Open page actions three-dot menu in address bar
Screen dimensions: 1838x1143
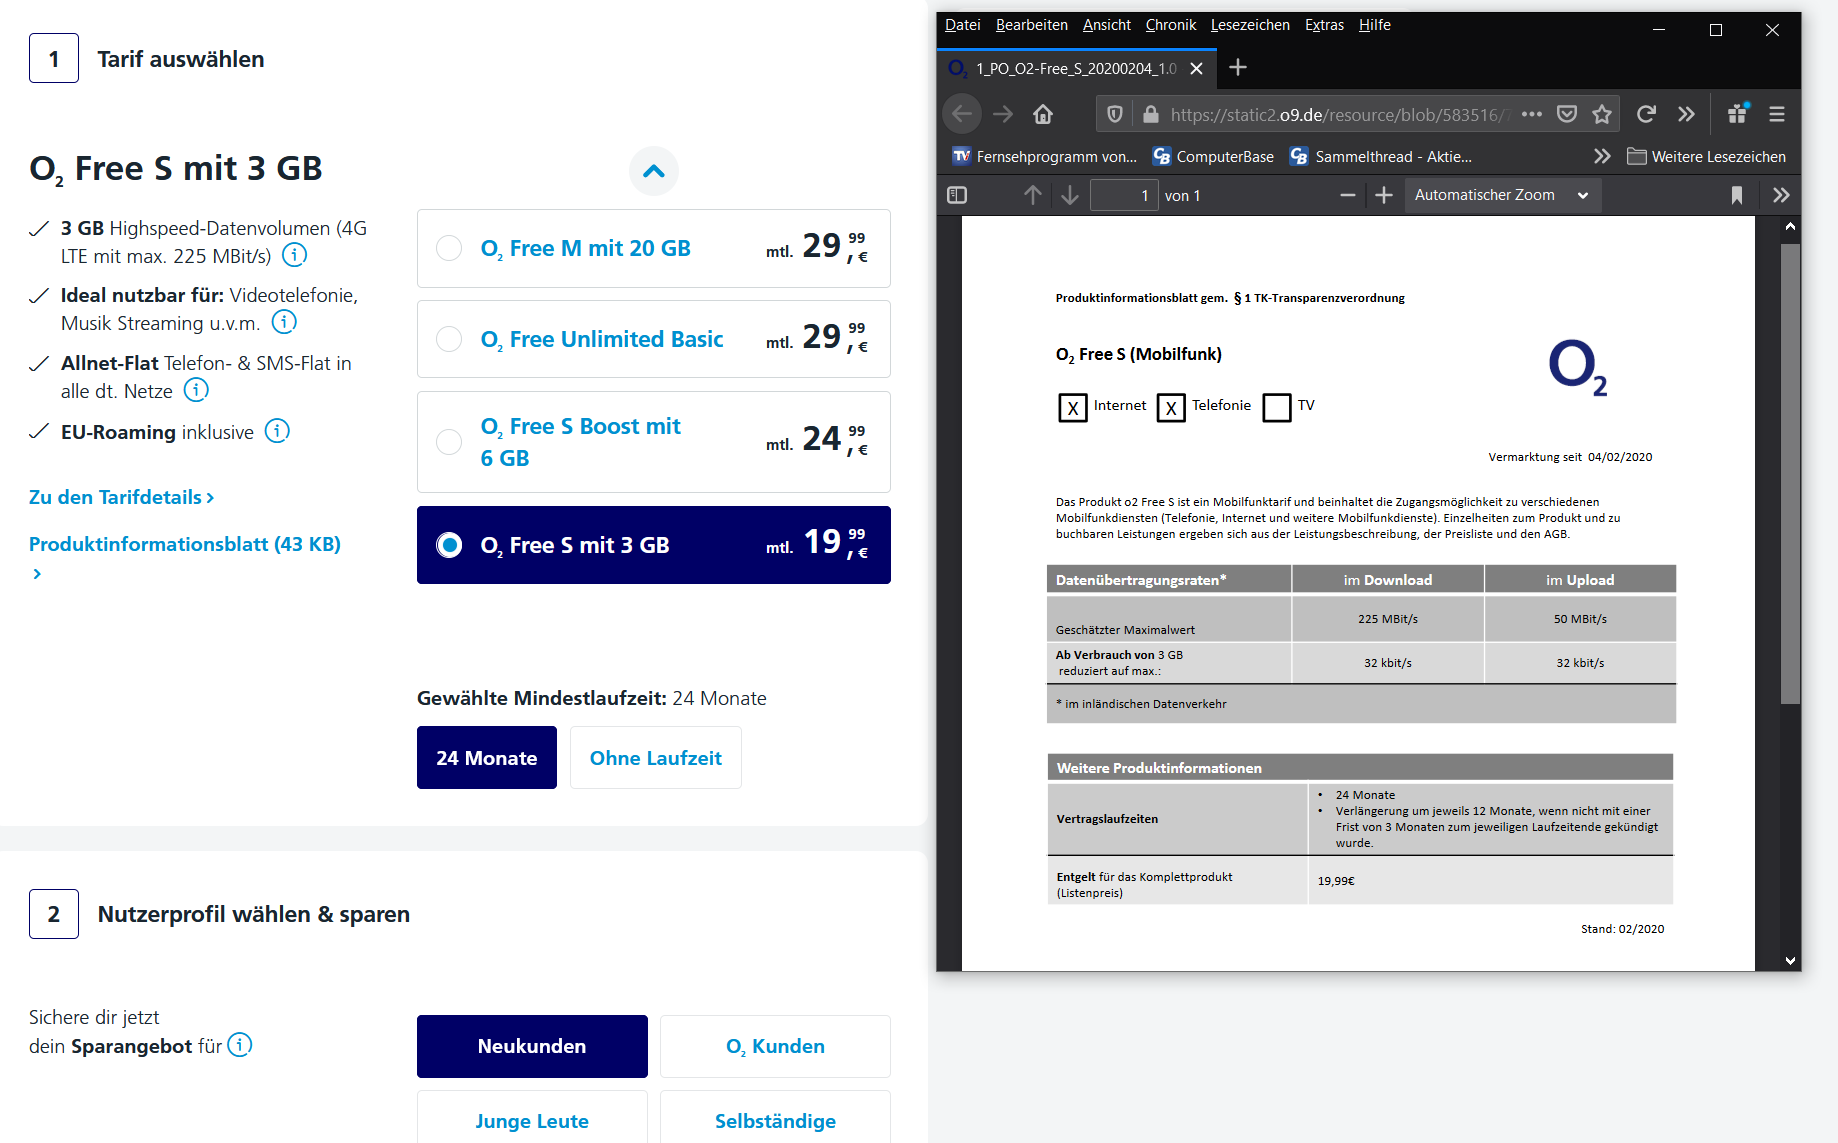(x=1531, y=114)
